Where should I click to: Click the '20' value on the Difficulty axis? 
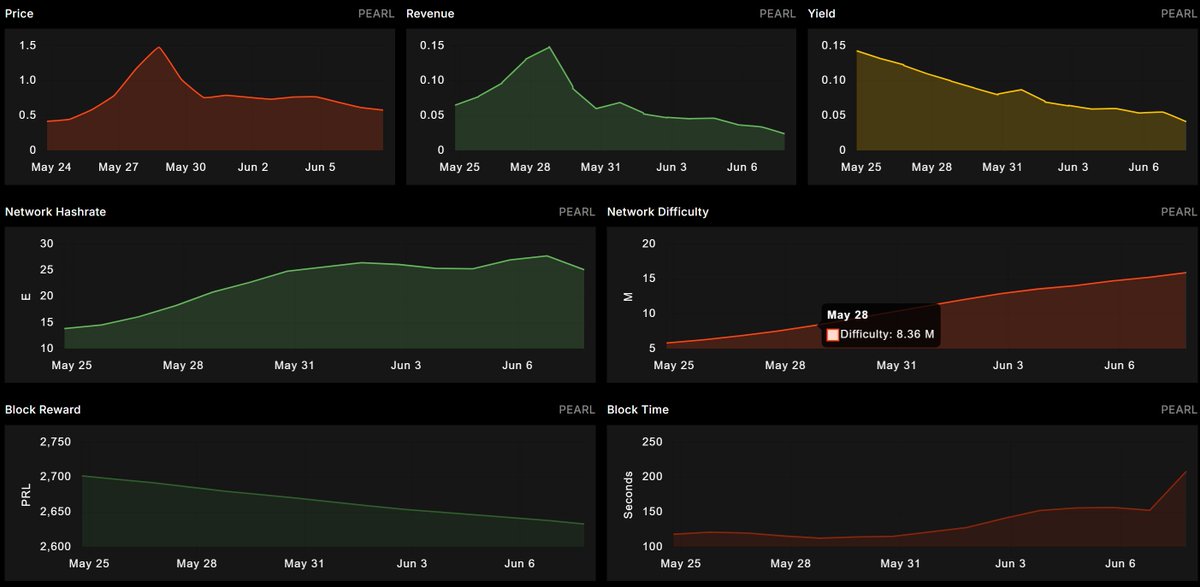click(x=648, y=244)
